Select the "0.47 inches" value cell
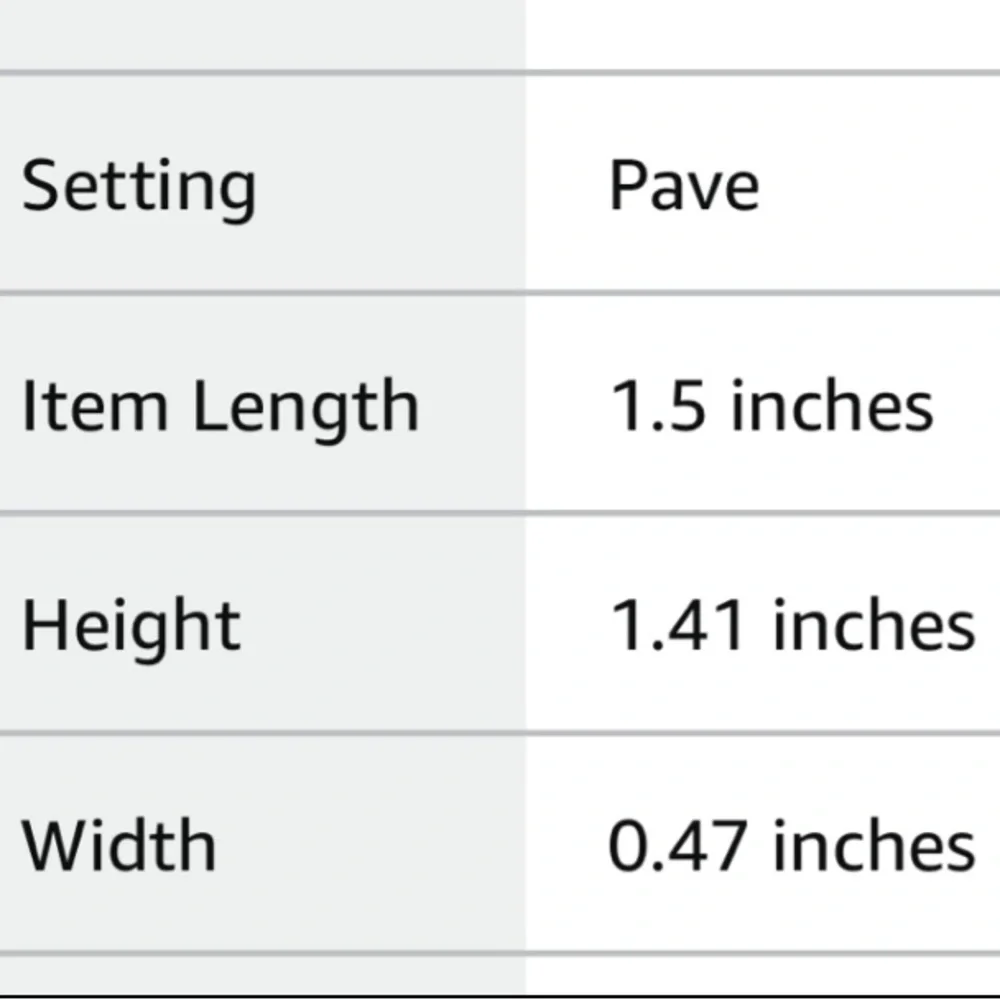The height and width of the screenshot is (1000, 1000). click(791, 846)
